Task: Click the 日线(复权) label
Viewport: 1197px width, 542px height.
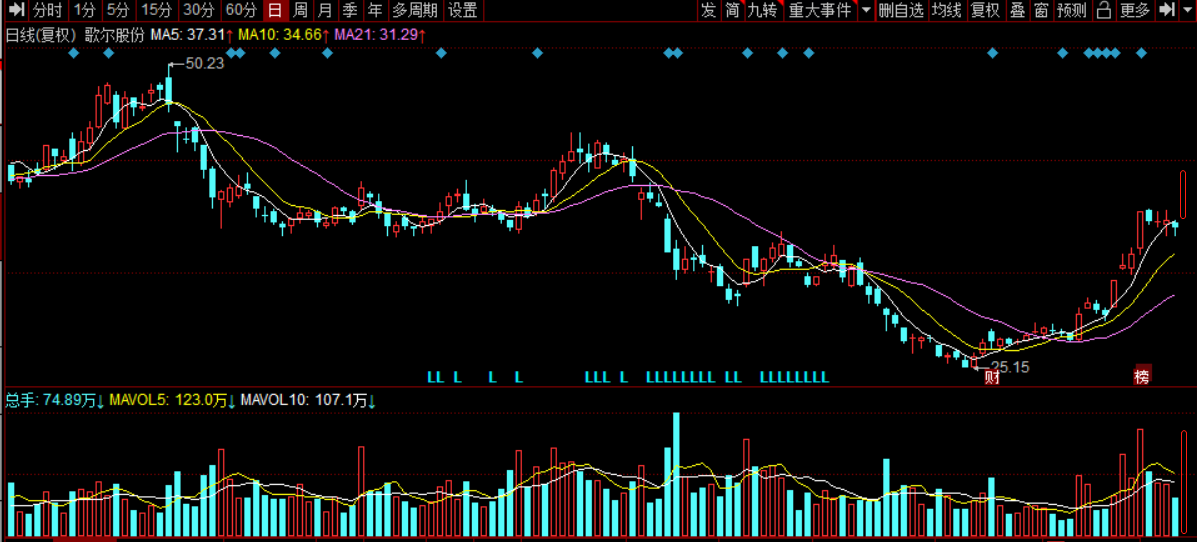Action: 42,34
